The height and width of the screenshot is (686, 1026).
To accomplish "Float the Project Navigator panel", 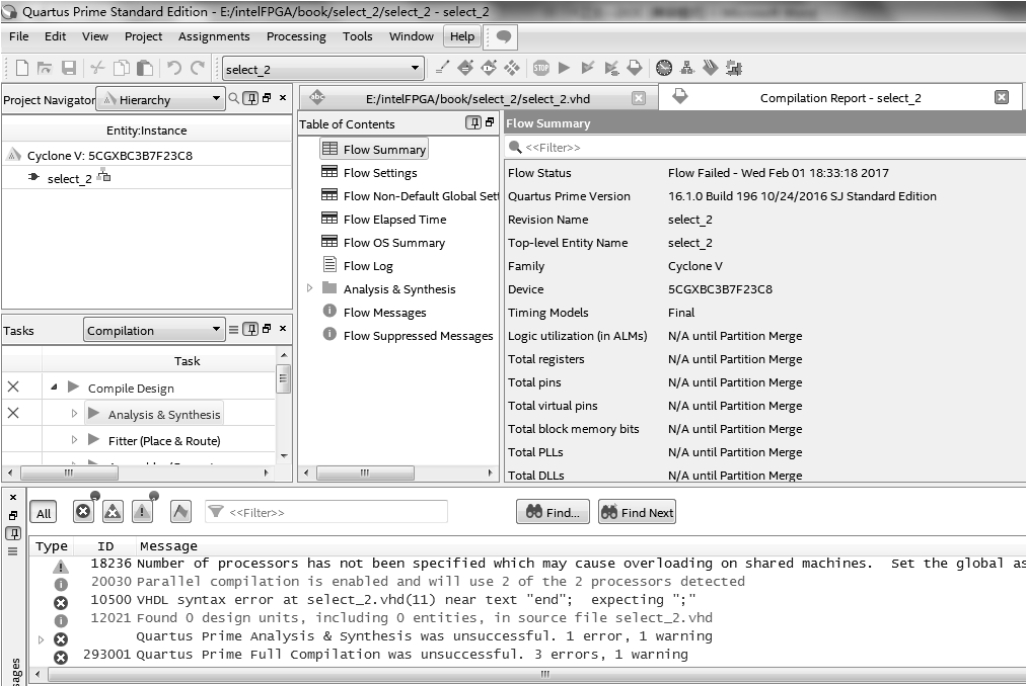I will pos(267,98).
